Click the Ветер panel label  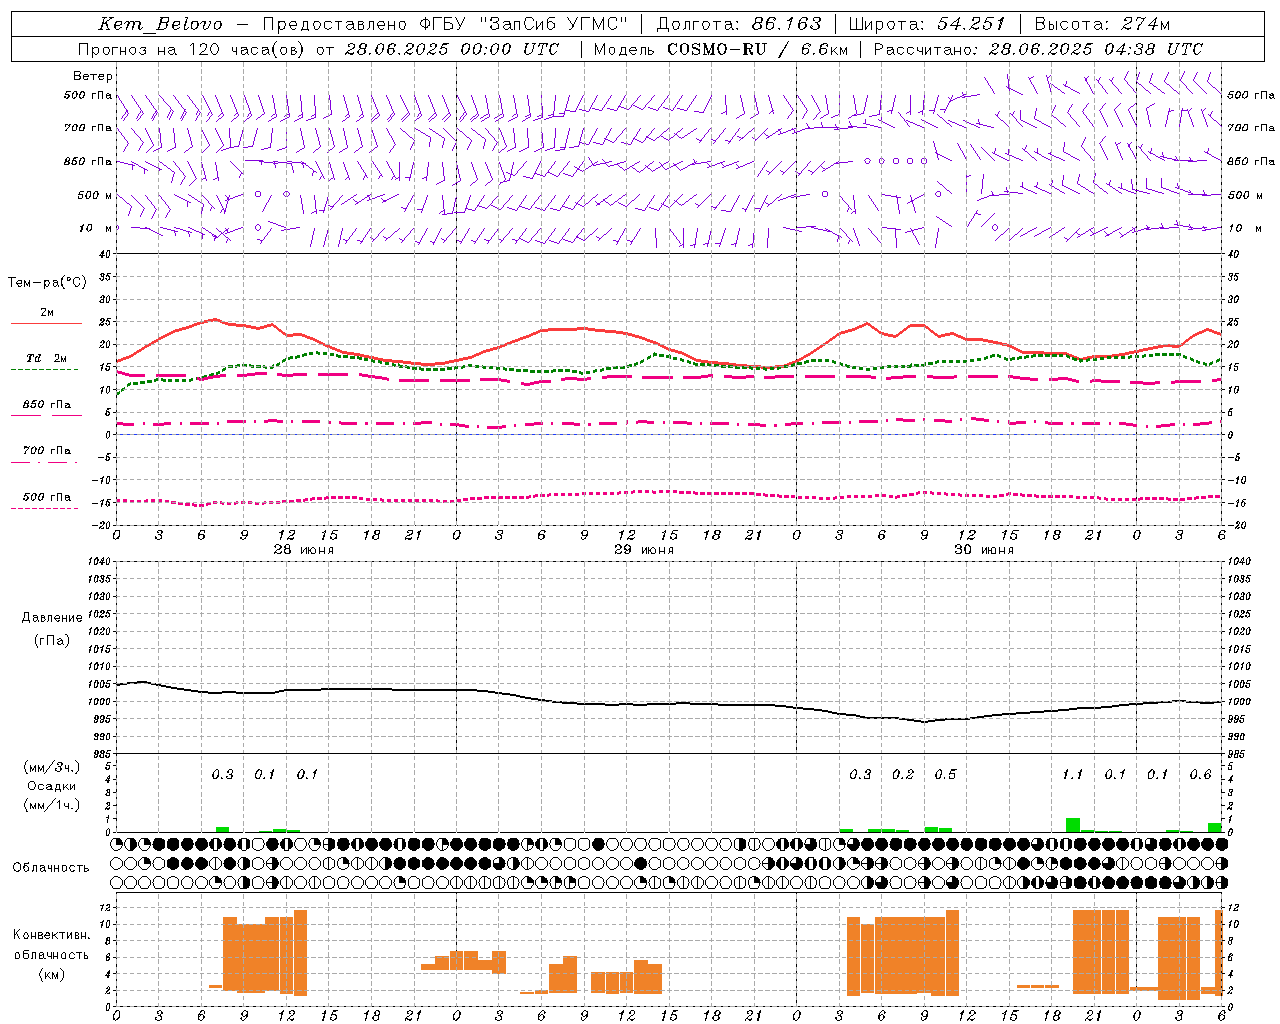tap(93, 76)
